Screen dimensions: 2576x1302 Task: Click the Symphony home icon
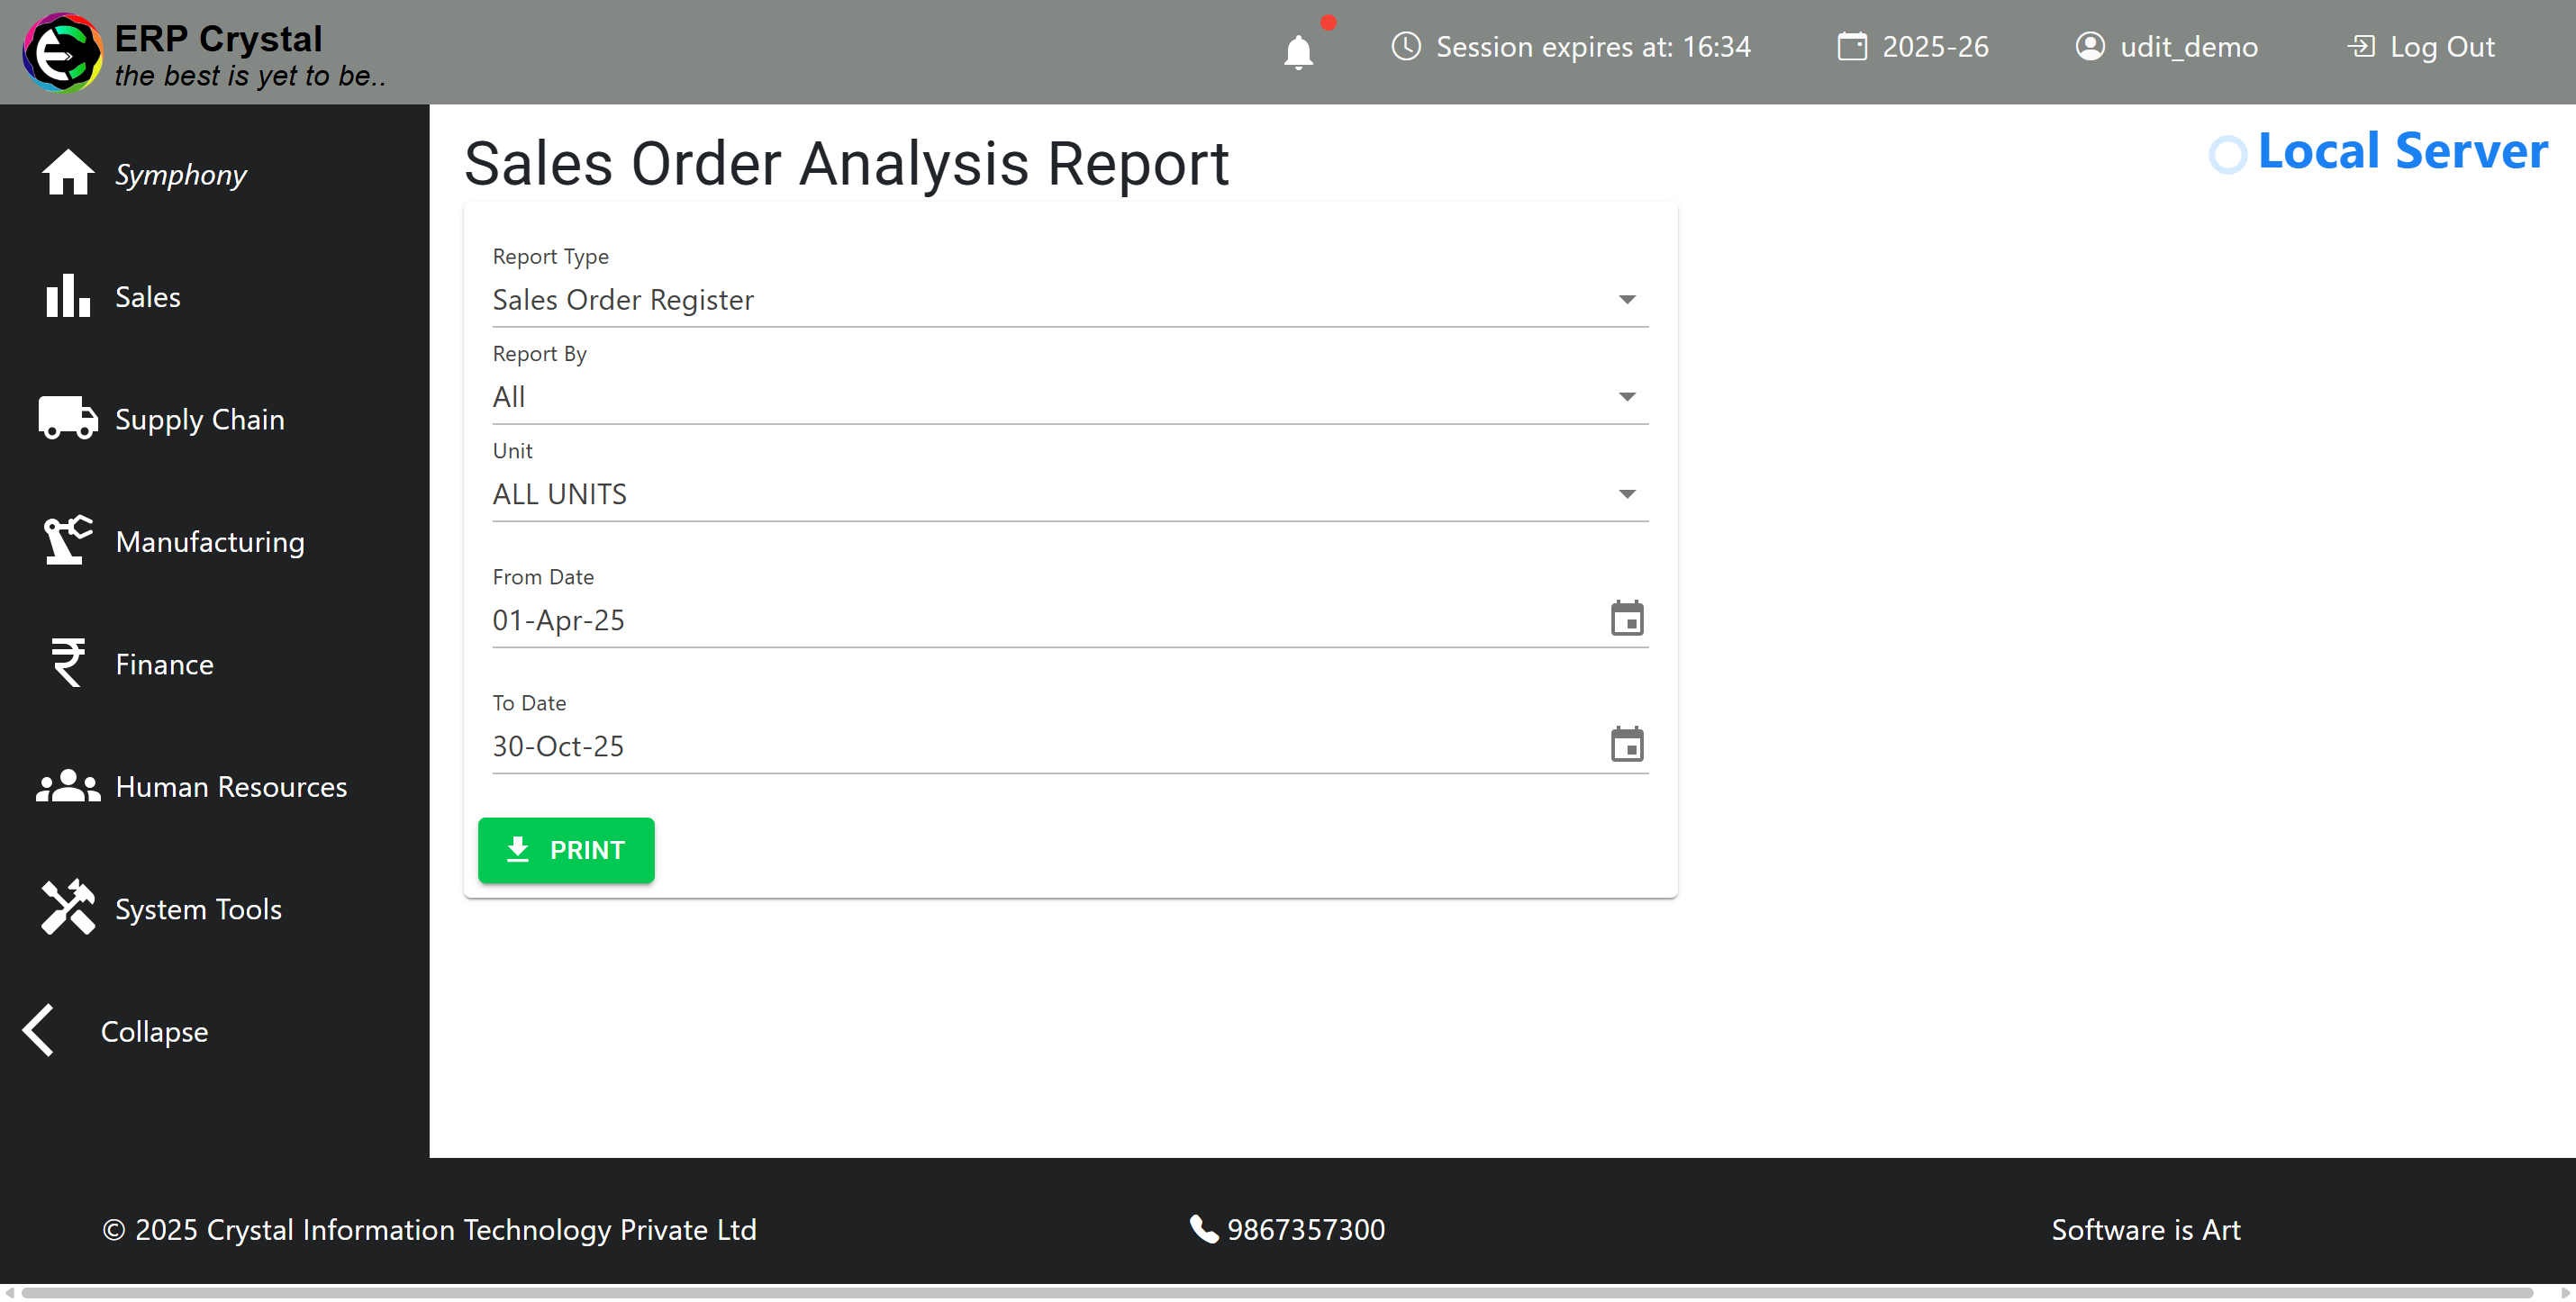pyautogui.click(x=67, y=173)
